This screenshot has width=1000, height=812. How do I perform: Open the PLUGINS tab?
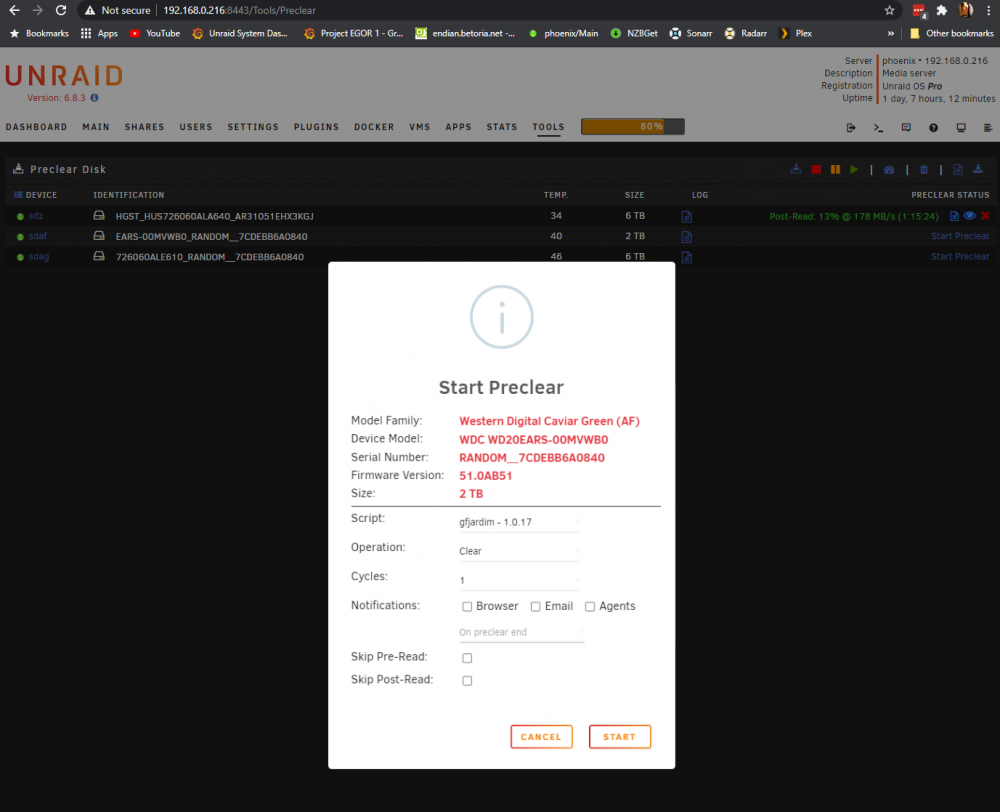click(x=316, y=127)
